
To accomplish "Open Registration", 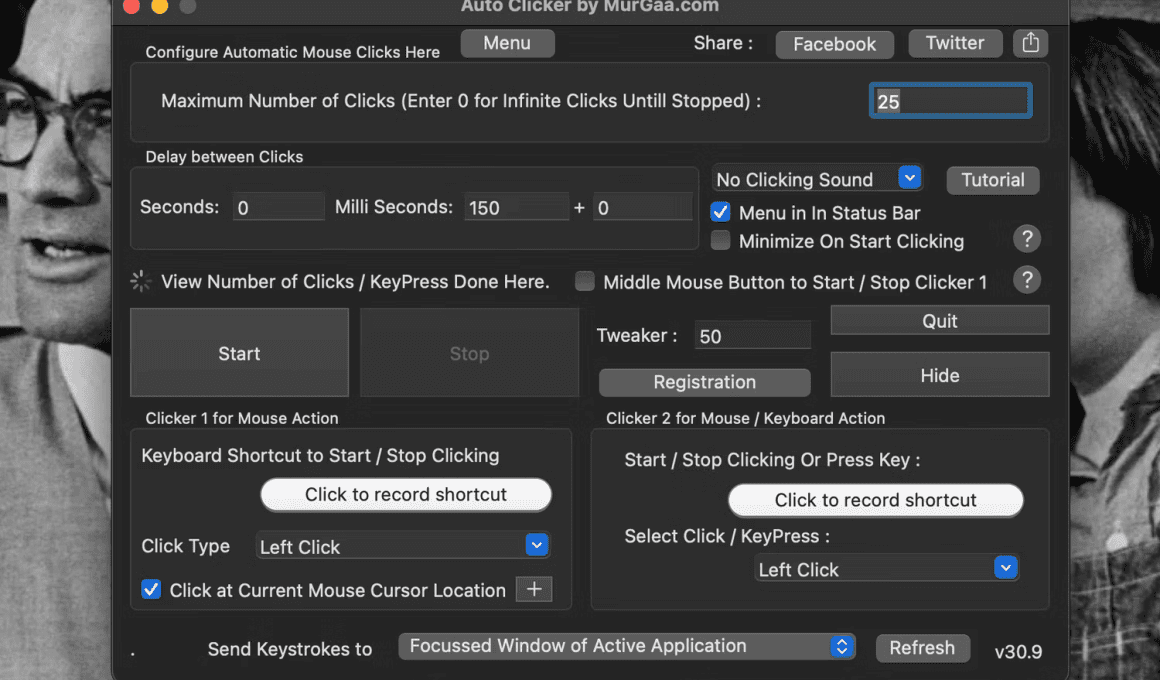I will pyautogui.click(x=704, y=382).
